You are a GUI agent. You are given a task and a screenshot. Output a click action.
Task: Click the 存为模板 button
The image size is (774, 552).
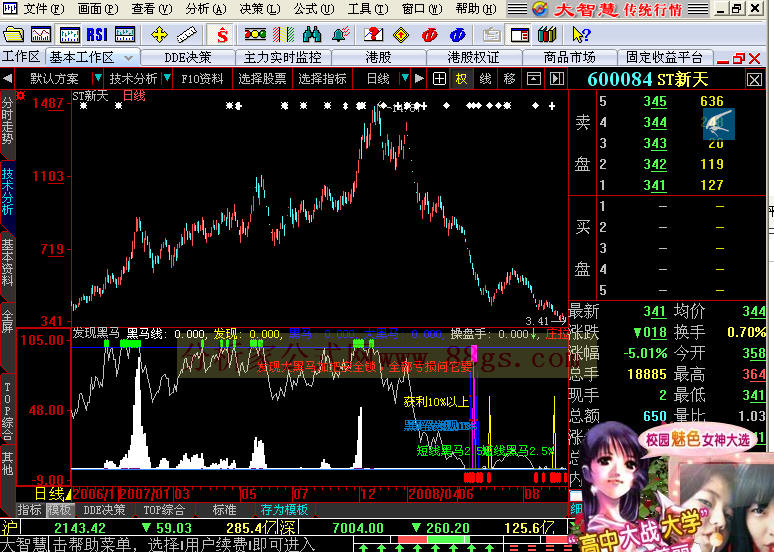284,510
